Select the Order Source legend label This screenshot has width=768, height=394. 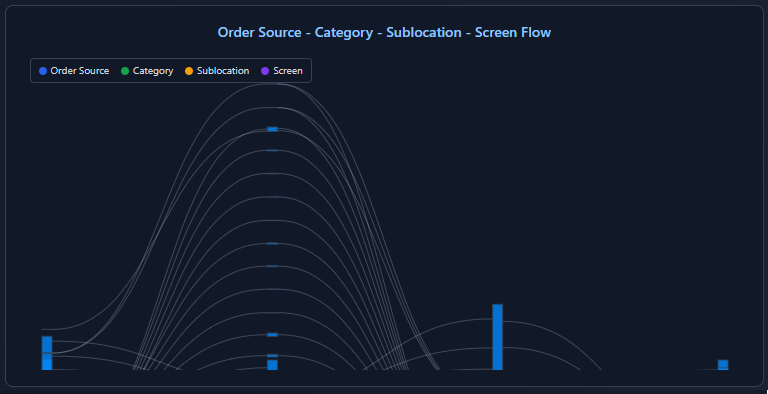[x=80, y=71]
